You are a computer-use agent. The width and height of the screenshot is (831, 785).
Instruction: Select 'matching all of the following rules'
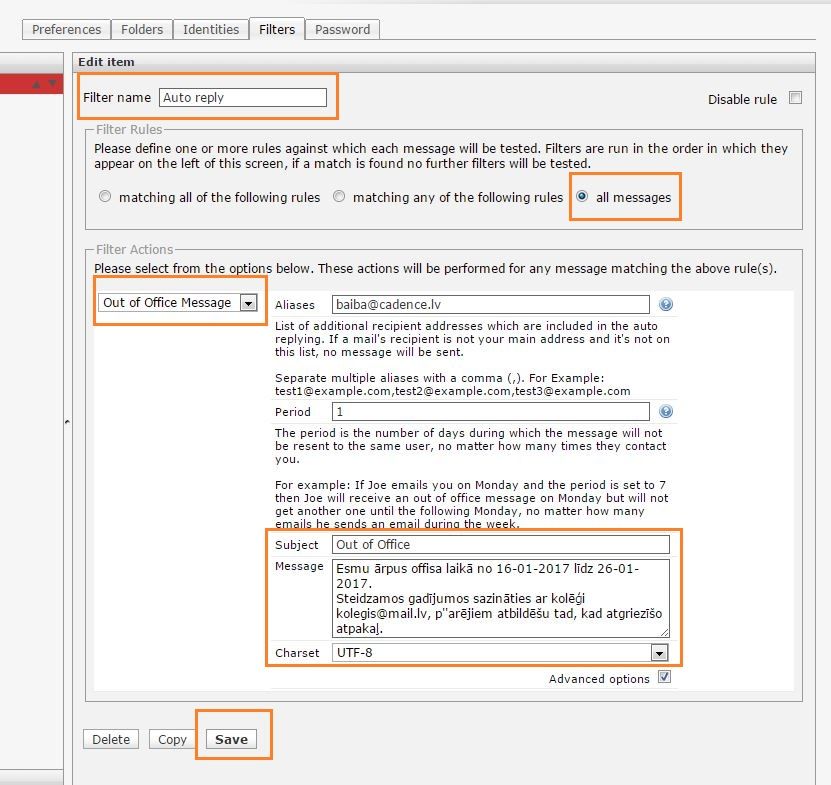coord(105,197)
